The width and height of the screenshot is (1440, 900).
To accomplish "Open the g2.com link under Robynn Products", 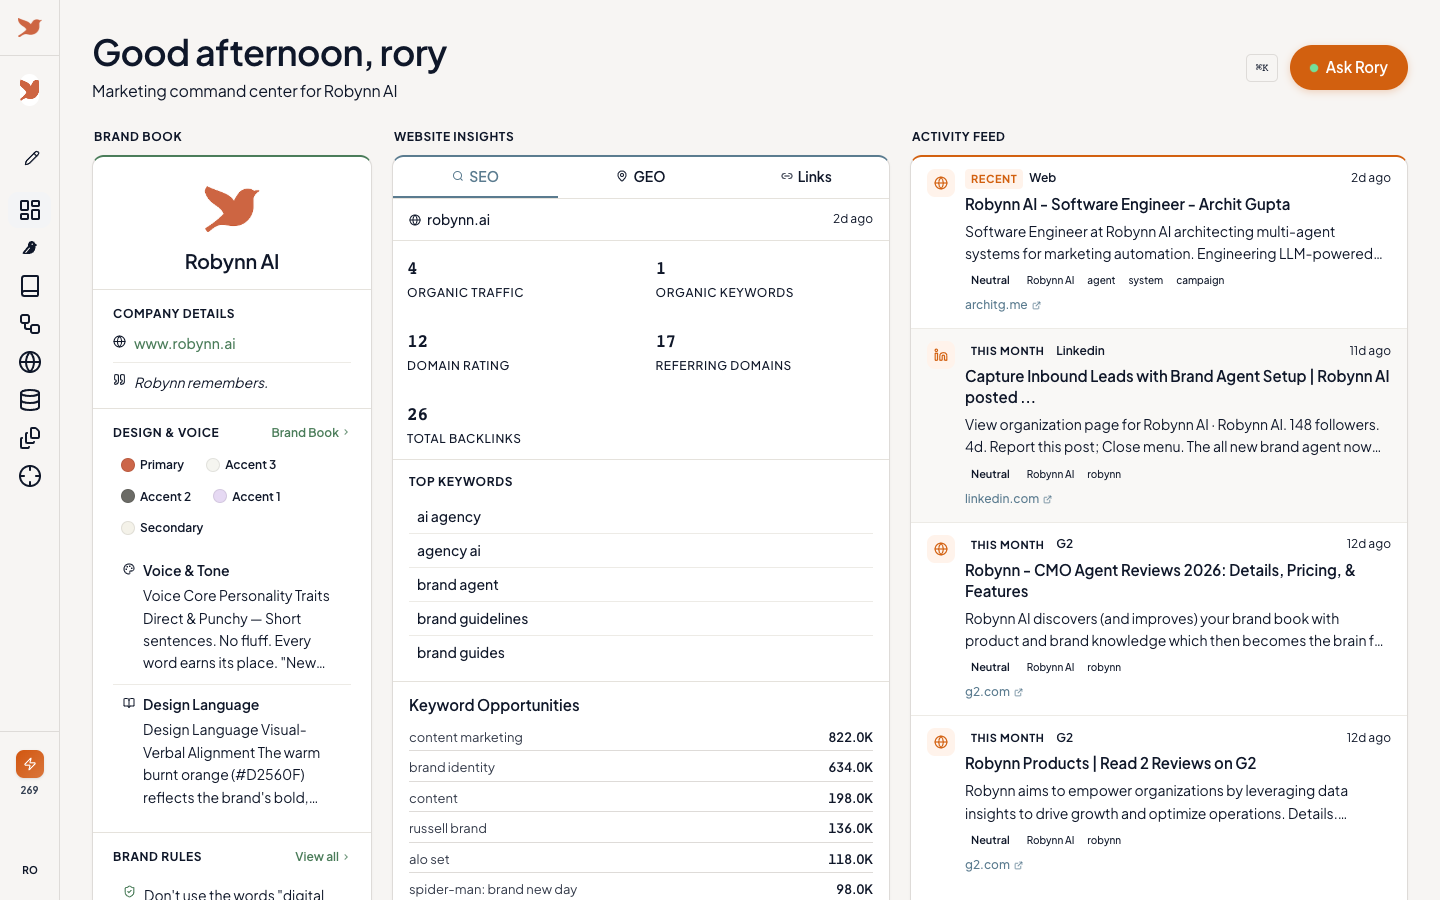I will [x=987, y=864].
